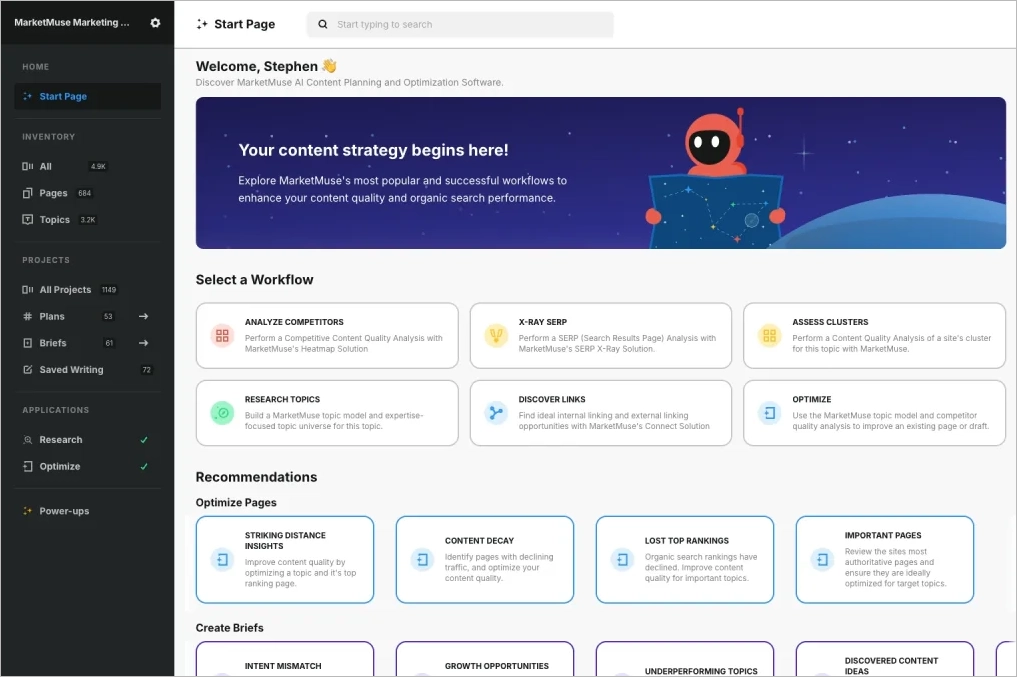Click the X-Ray SERP lightbulb icon
The height and width of the screenshot is (677, 1017).
point(496,336)
